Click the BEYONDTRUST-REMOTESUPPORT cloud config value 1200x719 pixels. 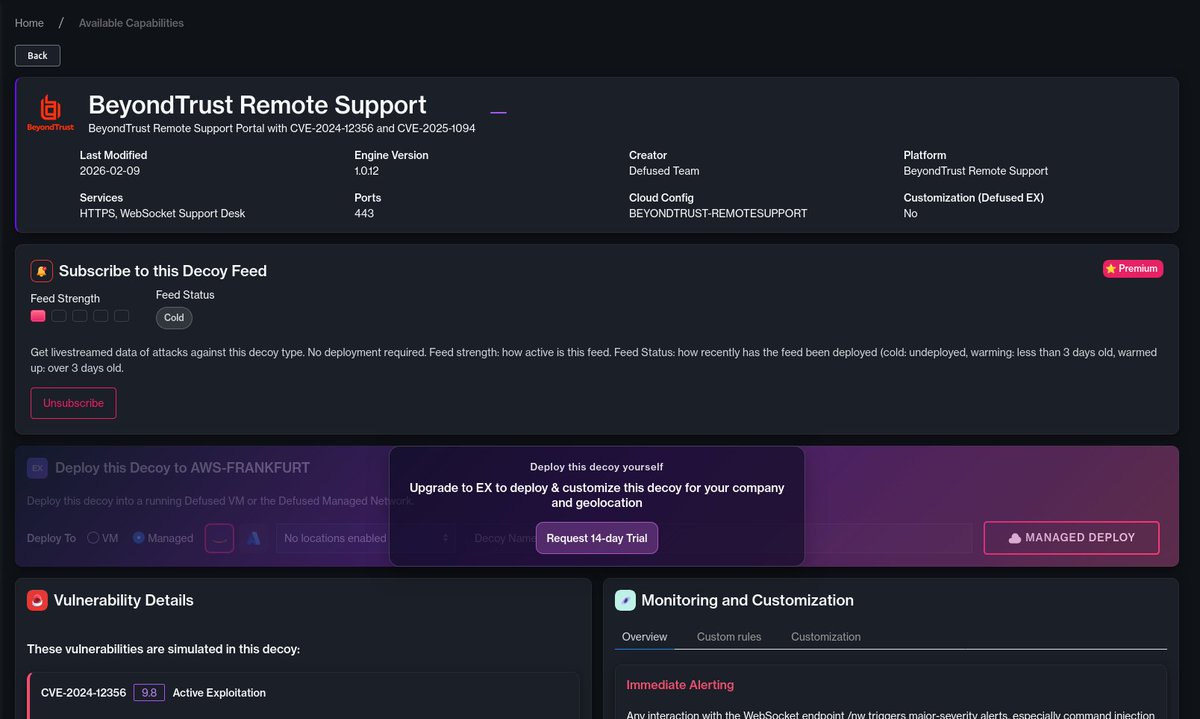click(718, 213)
